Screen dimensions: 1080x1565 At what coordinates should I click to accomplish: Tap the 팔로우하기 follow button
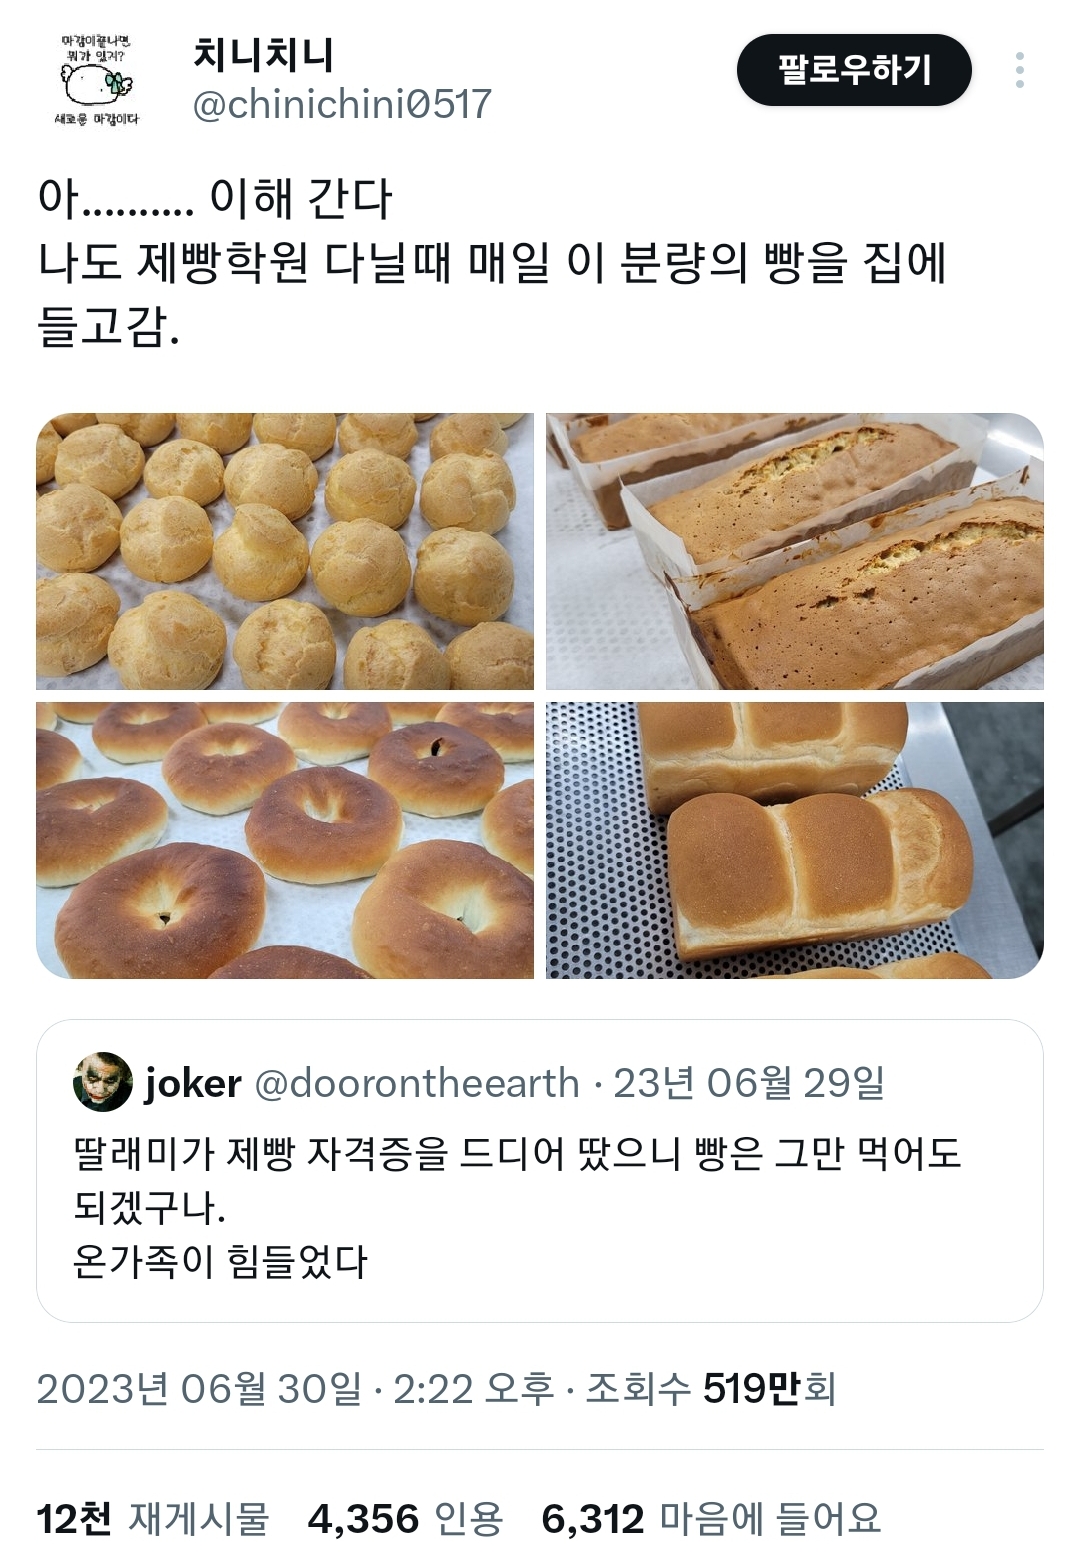click(854, 70)
